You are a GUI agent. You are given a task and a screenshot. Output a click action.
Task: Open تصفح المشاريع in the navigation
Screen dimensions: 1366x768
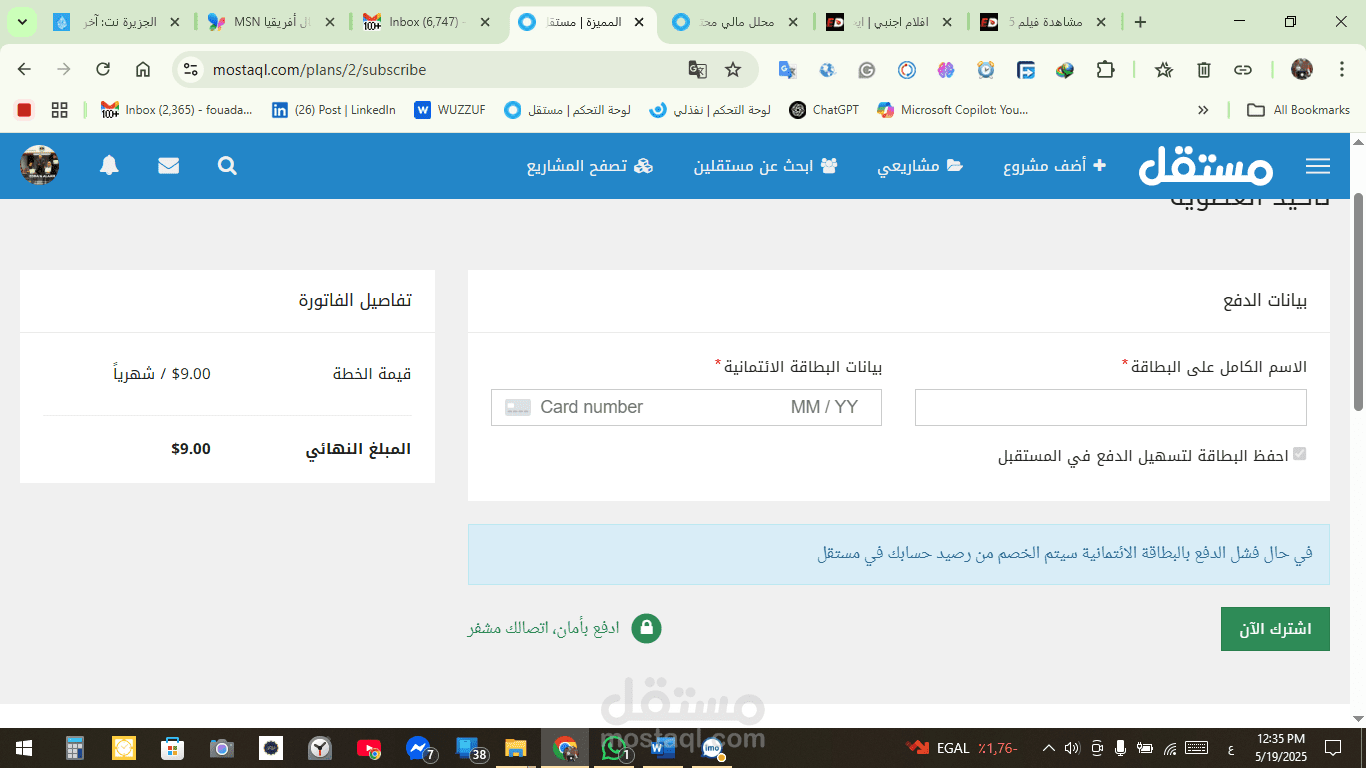[590, 166]
